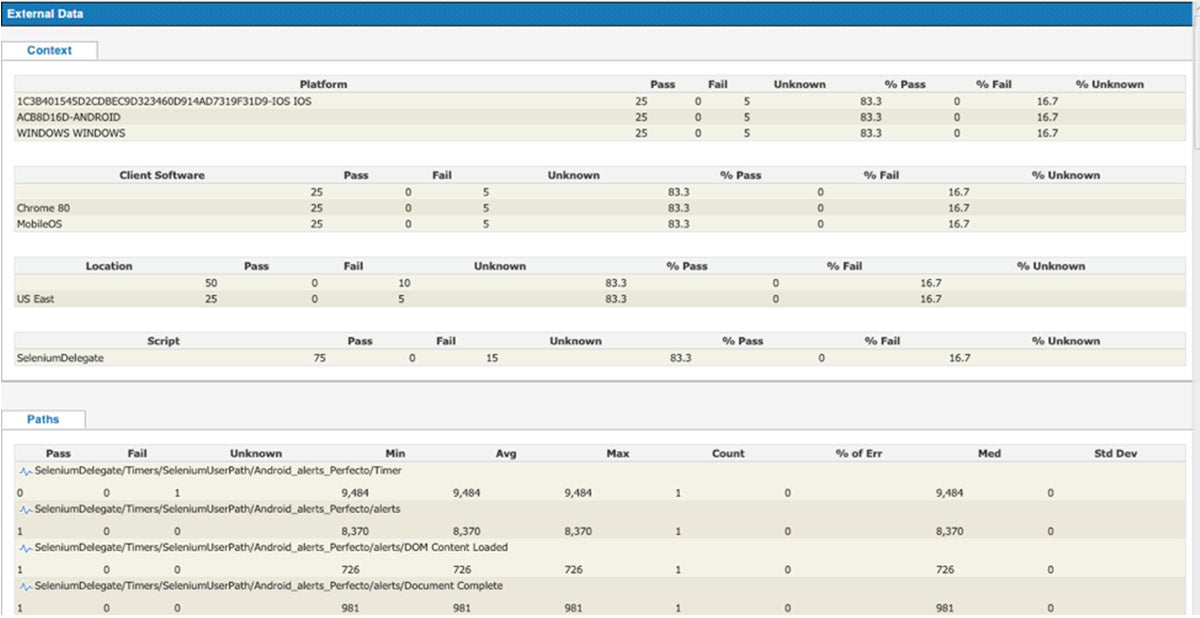Click the Platform column header
Viewport: 1200px width, 618px height.
click(323, 84)
